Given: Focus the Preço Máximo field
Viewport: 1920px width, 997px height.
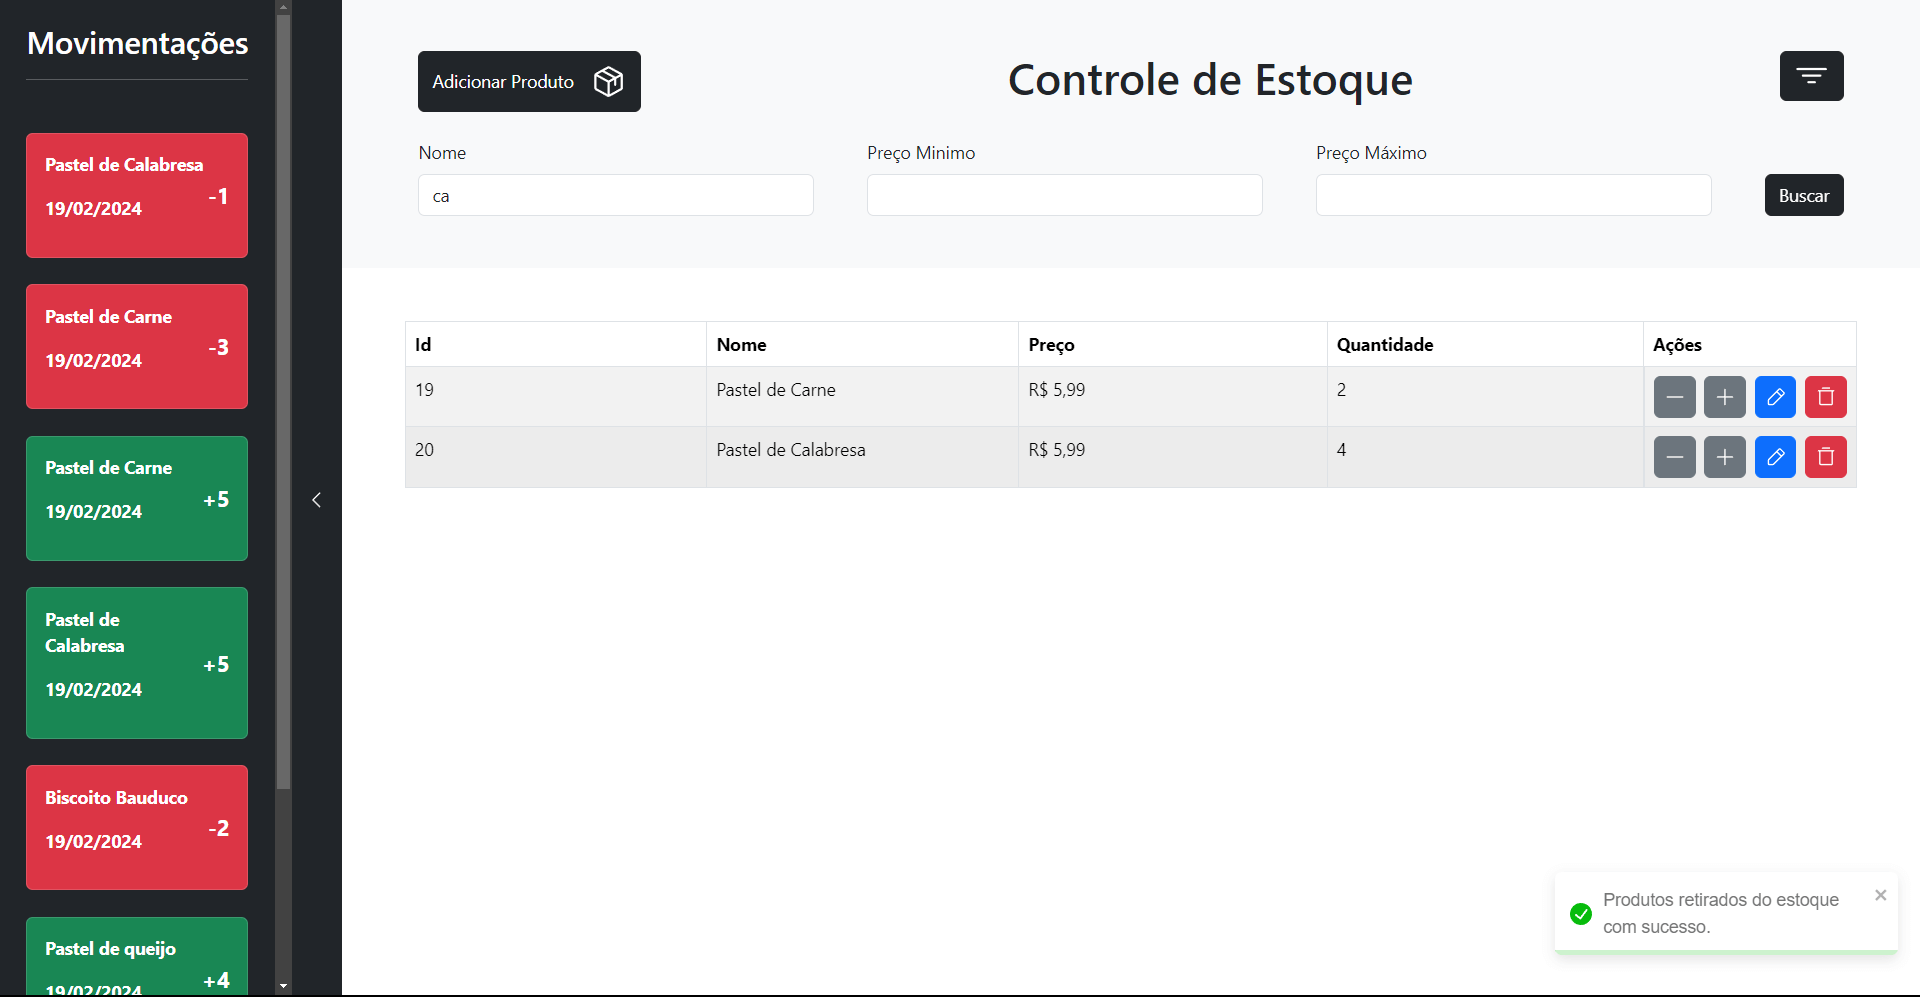Looking at the screenshot, I should [1513, 195].
